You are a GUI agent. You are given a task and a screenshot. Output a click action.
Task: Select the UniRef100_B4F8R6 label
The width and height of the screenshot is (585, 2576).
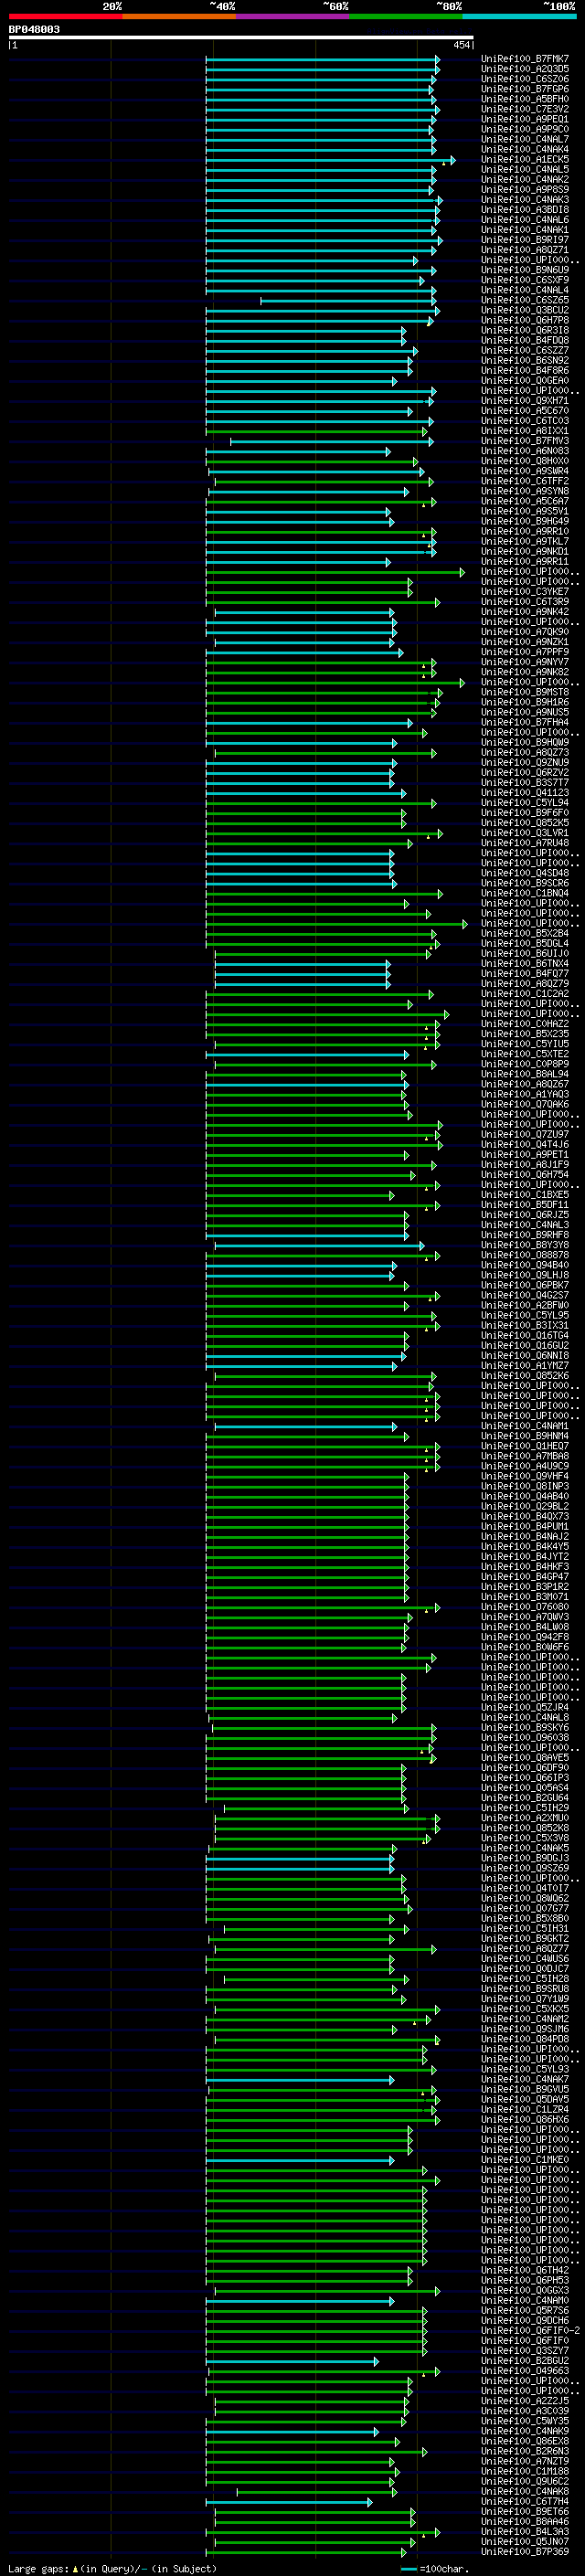(x=525, y=370)
